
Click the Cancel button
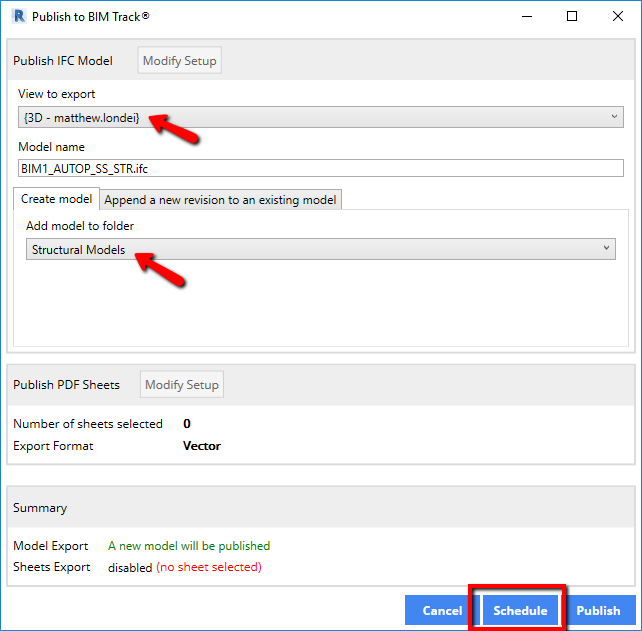tap(442, 611)
